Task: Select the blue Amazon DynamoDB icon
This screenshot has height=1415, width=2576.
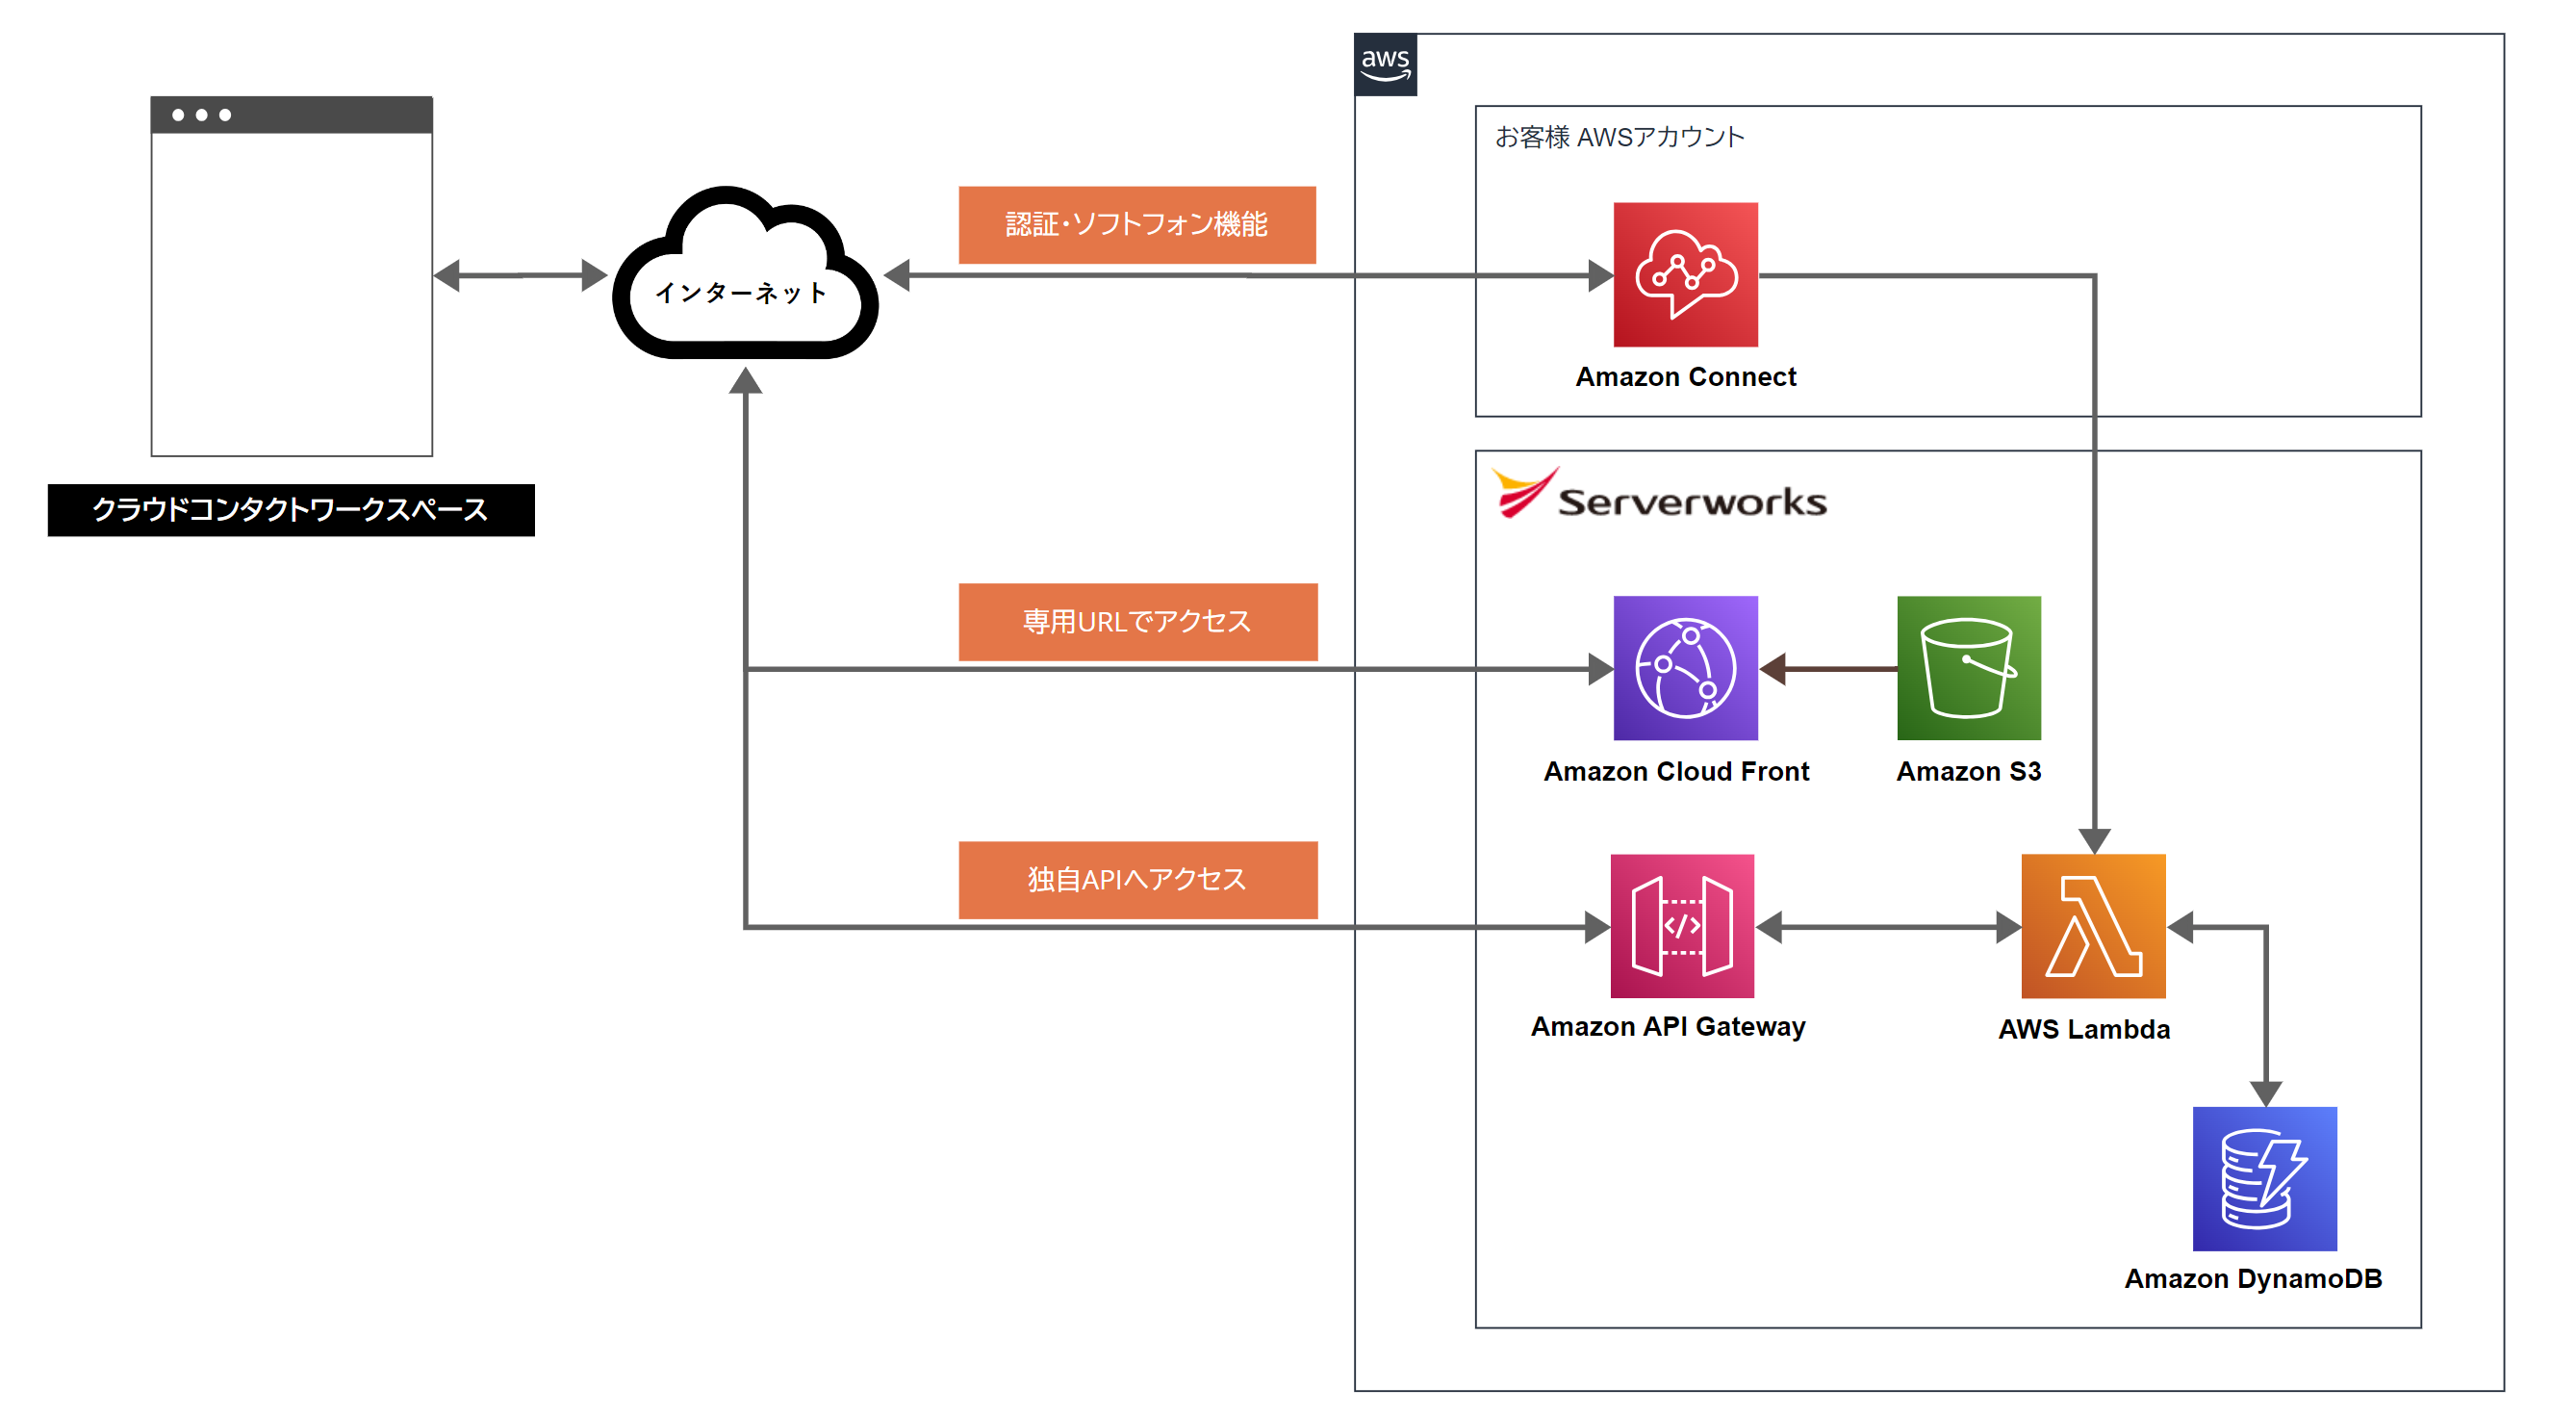Action: (2264, 1178)
